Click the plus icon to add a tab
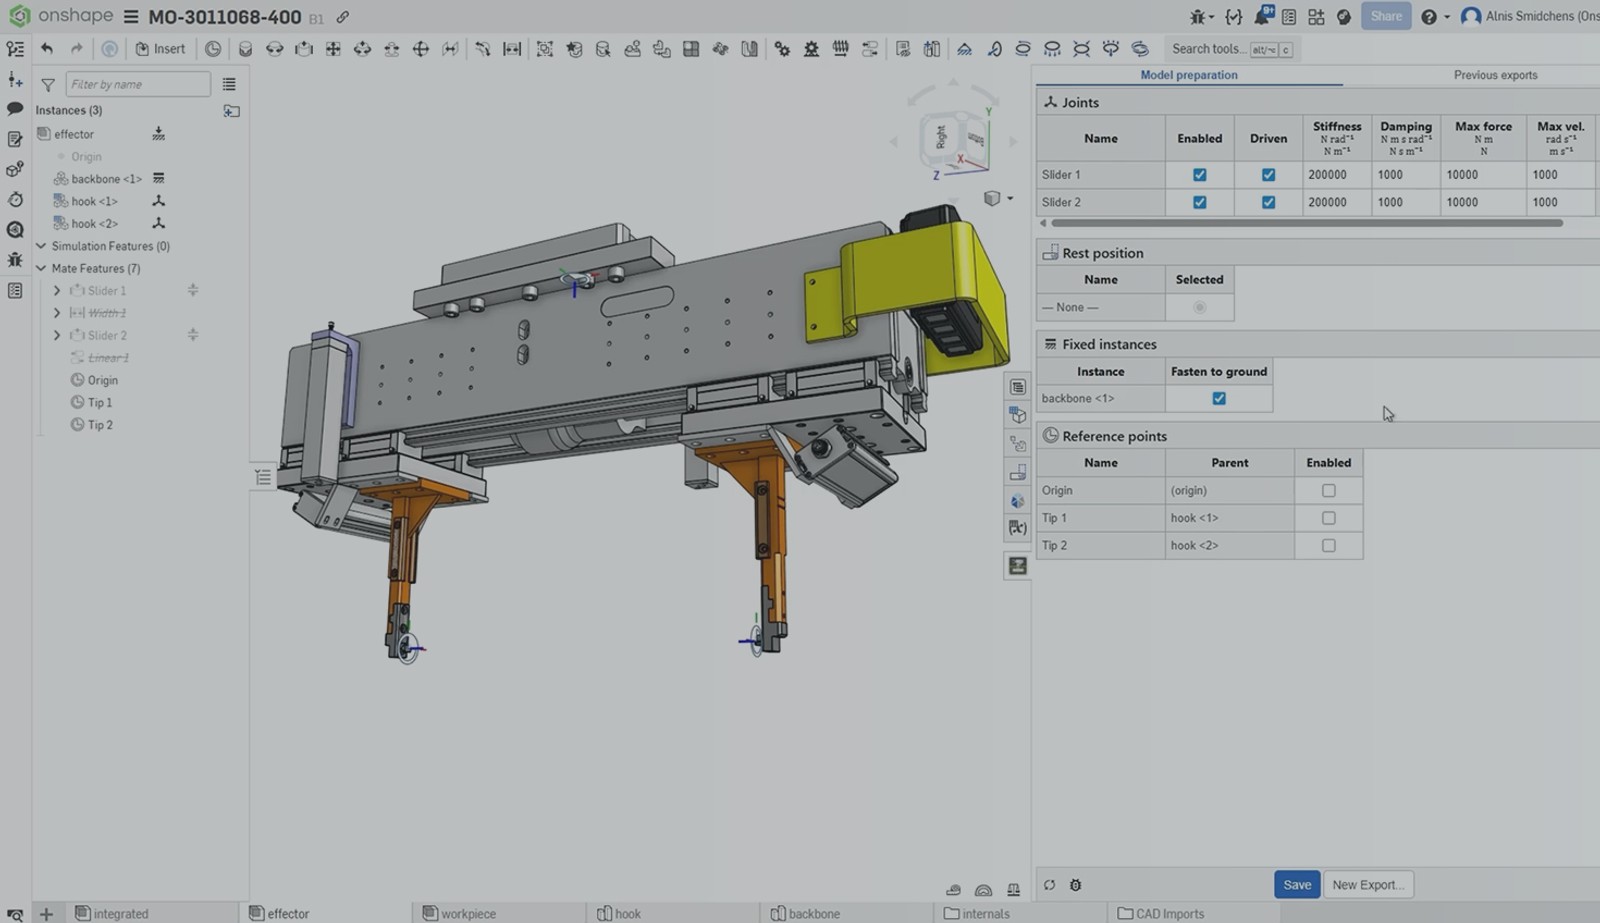 [46, 914]
